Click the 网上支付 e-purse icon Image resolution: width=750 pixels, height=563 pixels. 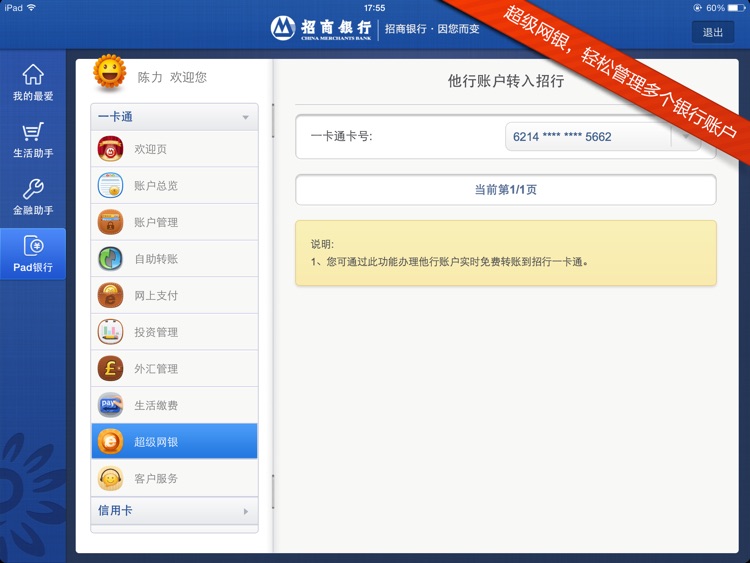click(110, 295)
